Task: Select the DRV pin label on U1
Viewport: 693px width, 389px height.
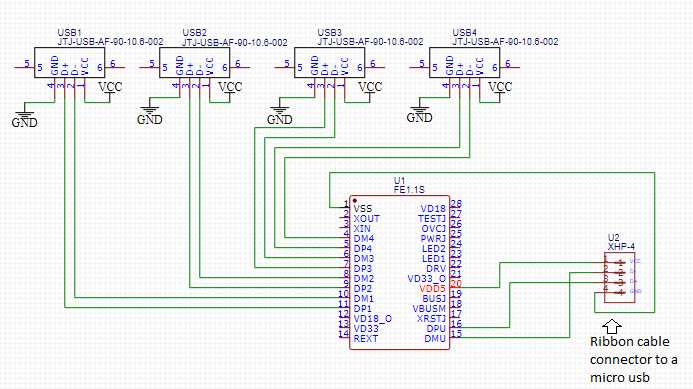Action: pos(436,269)
